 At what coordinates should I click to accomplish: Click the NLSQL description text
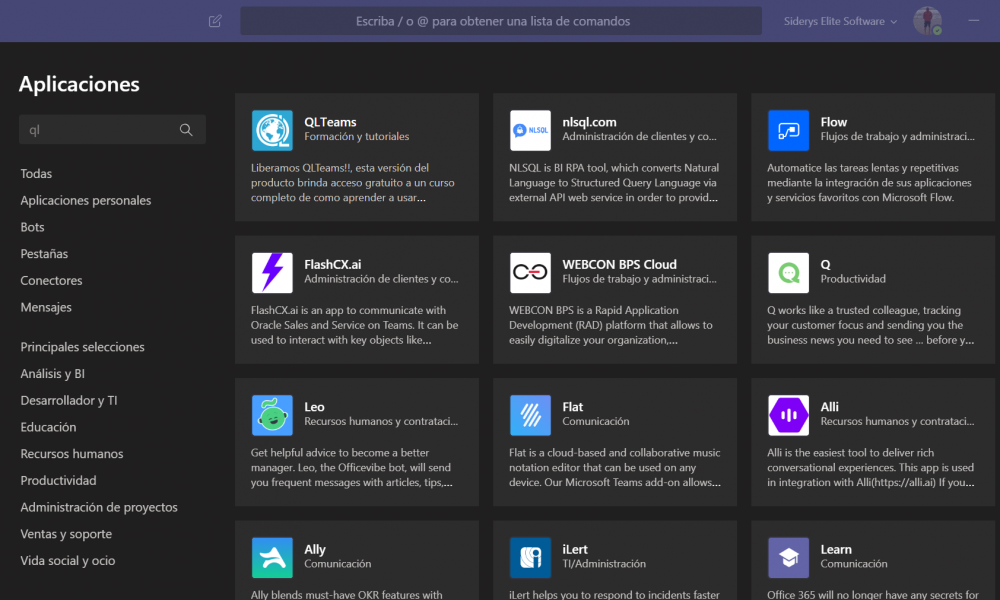pos(614,182)
